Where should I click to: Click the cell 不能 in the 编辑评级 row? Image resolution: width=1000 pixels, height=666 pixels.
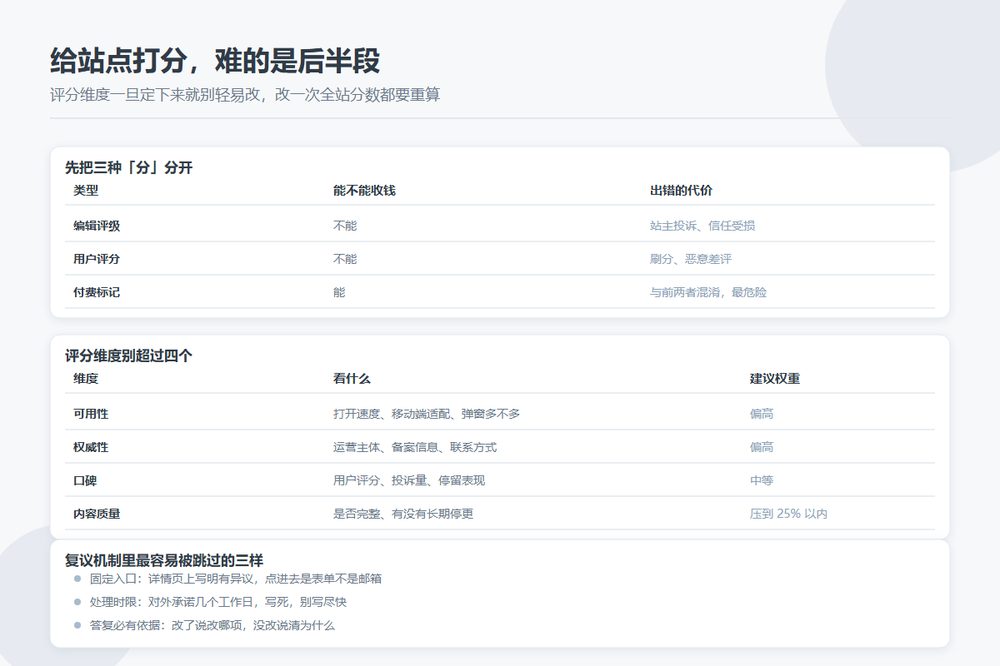pos(345,225)
